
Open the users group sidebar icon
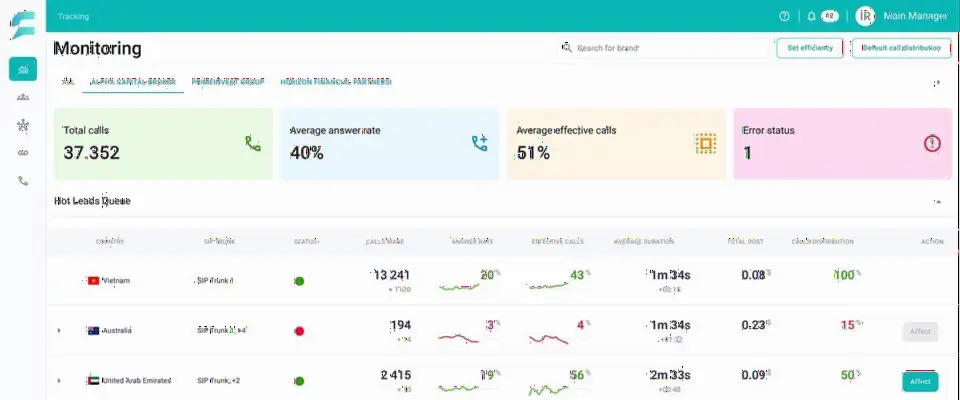point(23,97)
